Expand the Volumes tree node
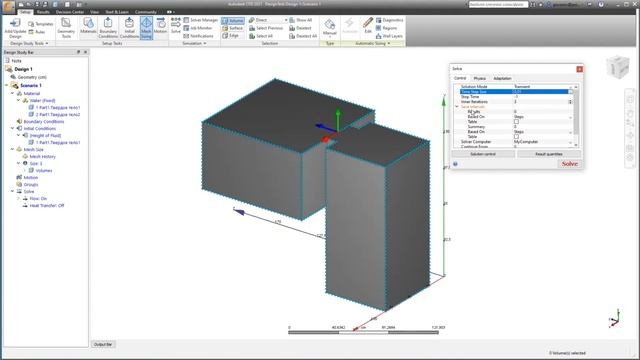 coord(24,170)
